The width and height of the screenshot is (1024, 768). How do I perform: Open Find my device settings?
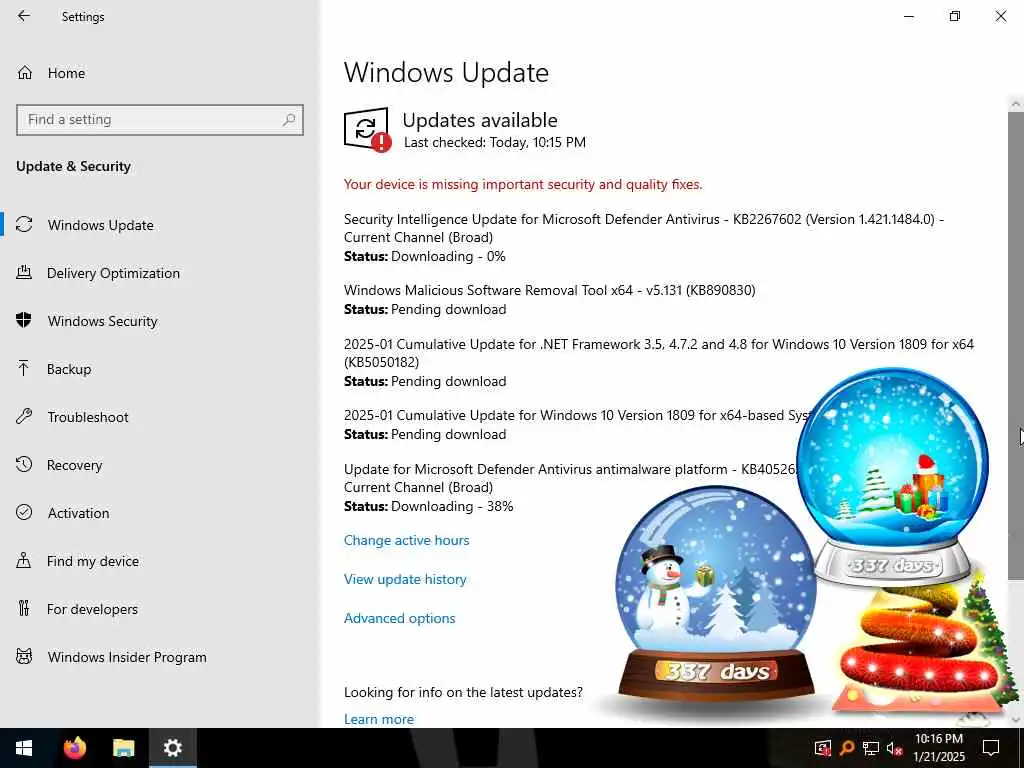click(x=160, y=560)
